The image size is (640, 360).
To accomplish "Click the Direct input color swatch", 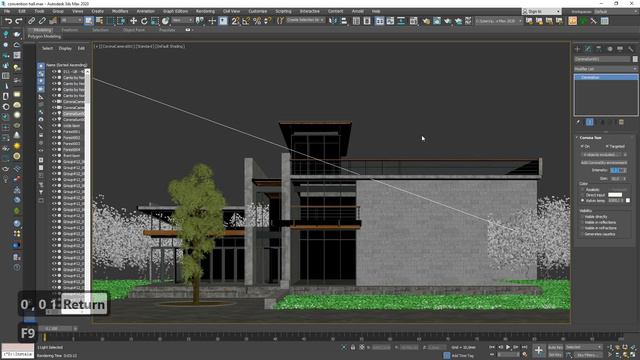I will 615,195.
